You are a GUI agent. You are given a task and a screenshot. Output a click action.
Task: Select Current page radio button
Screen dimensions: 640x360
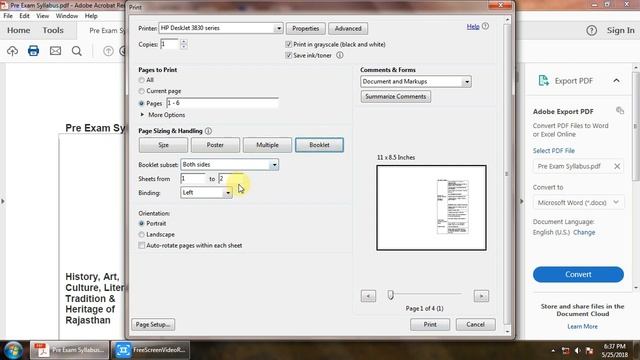[142, 91]
